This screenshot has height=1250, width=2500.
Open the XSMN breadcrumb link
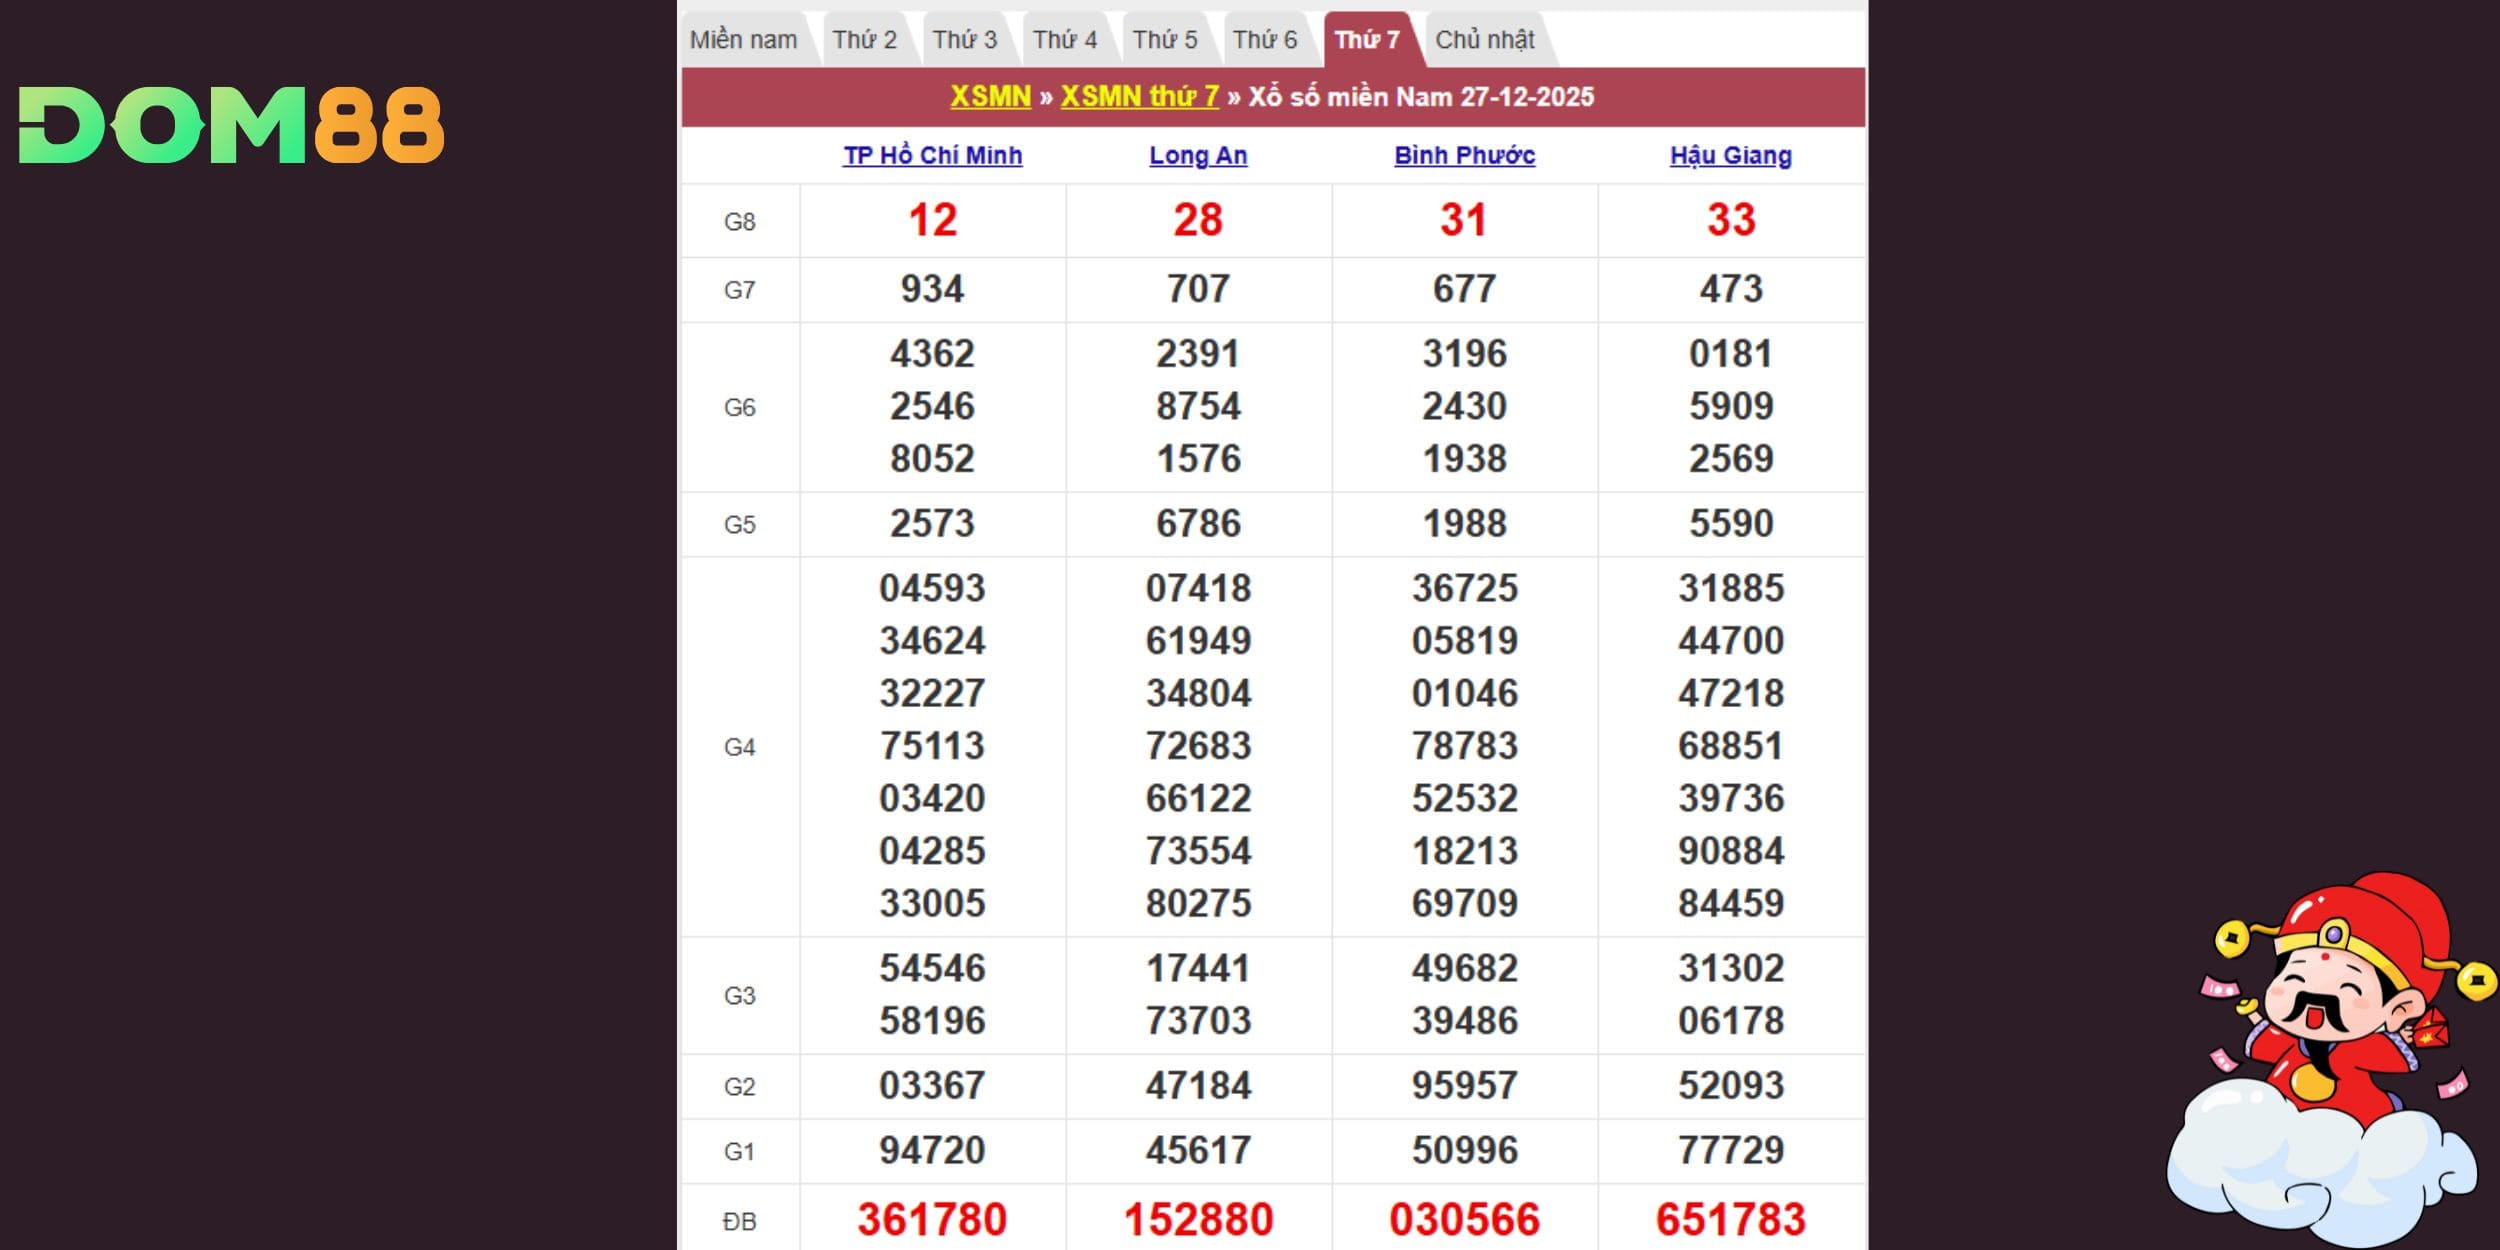click(989, 97)
